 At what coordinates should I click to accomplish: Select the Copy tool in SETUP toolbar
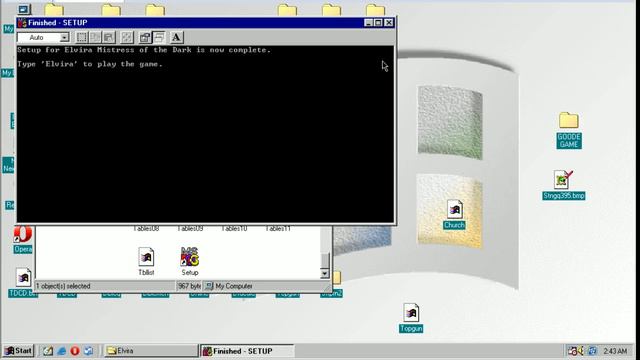pyautogui.click(x=95, y=38)
